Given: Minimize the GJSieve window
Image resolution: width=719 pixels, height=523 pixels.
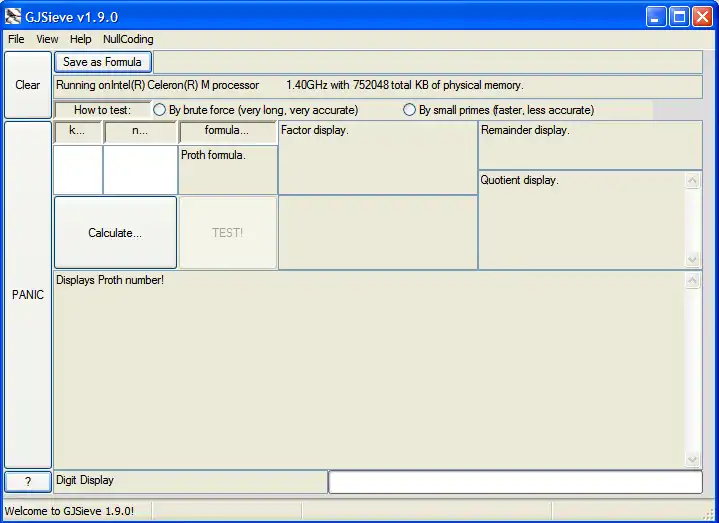Looking at the screenshot, I should pos(656,17).
